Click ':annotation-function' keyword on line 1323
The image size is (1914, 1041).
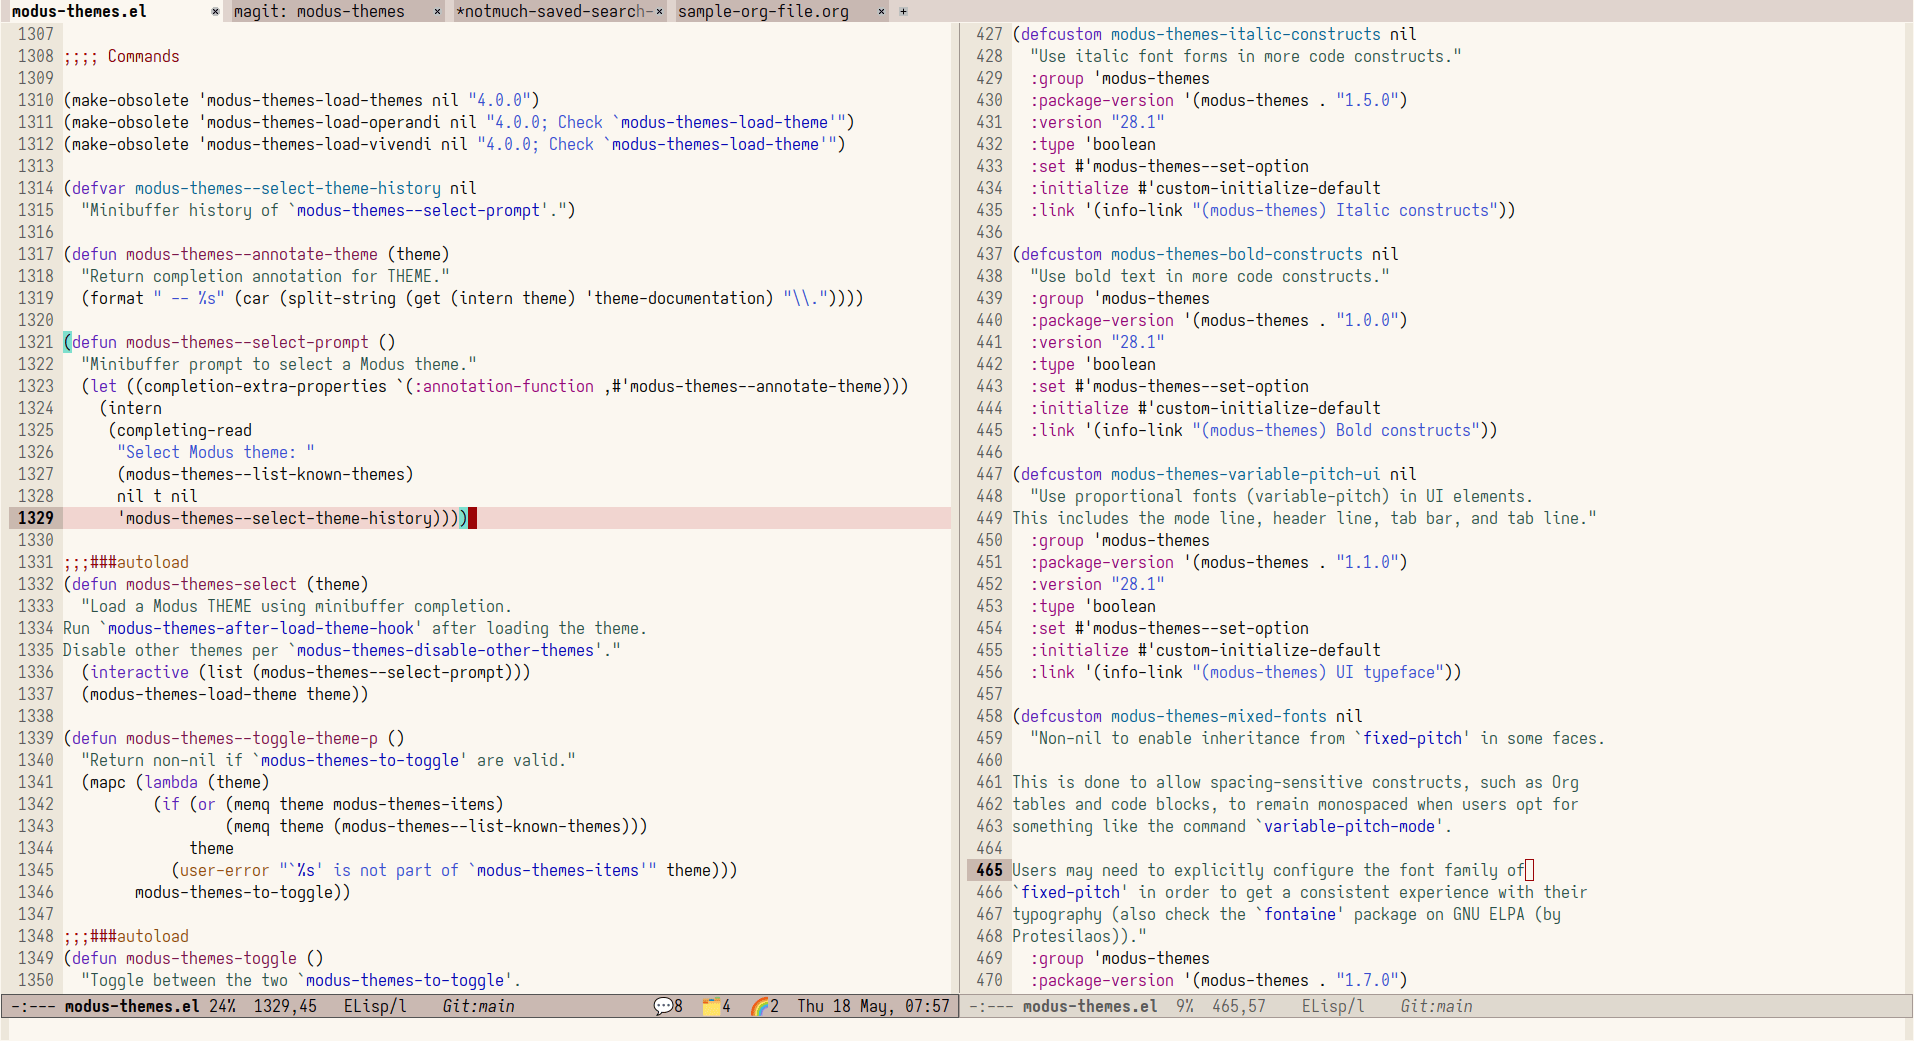click(x=504, y=386)
